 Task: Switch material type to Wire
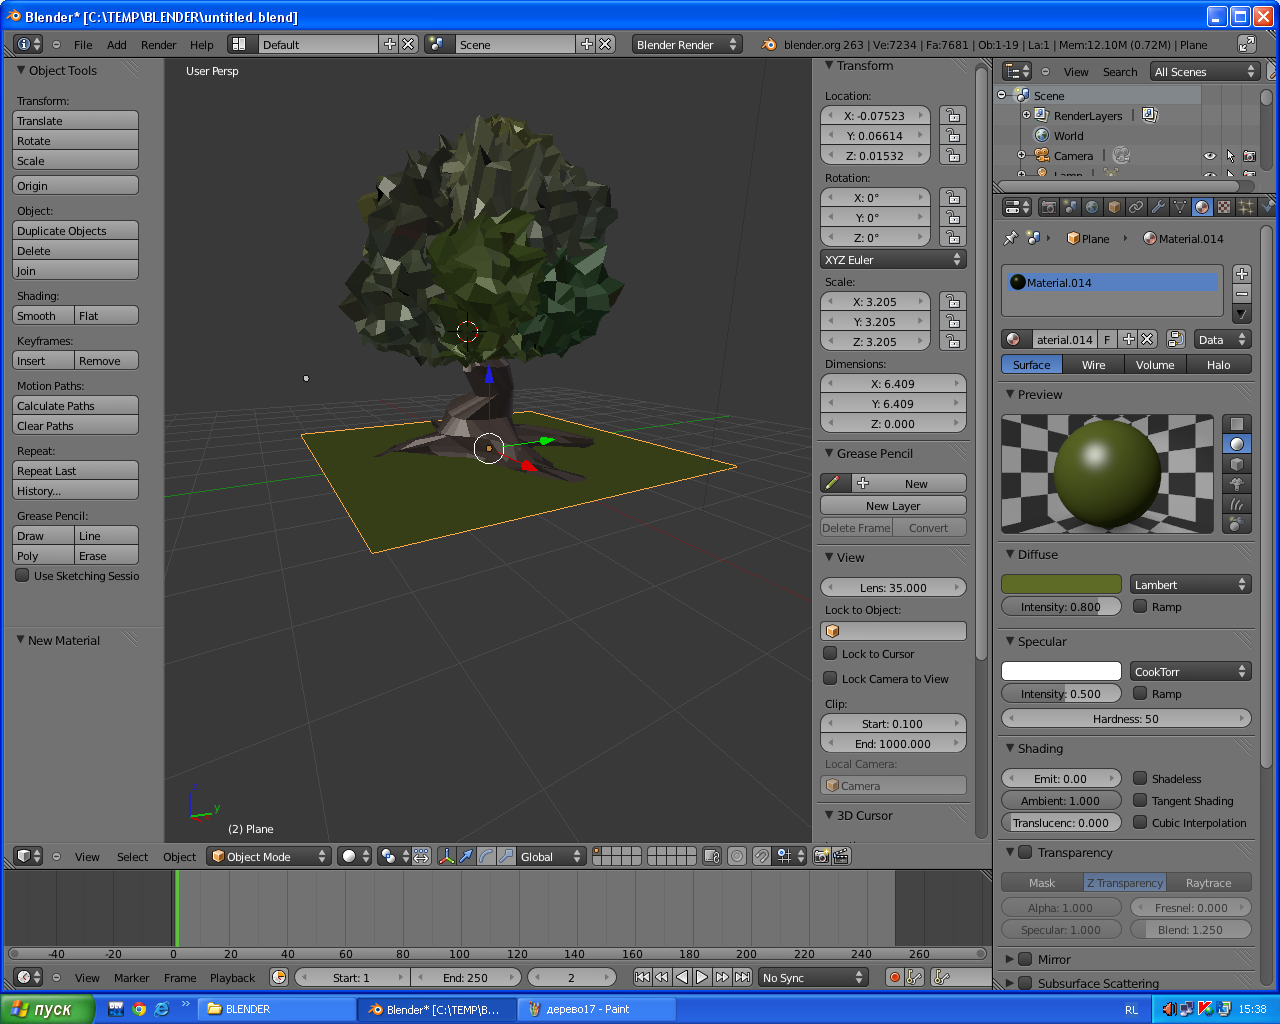(x=1094, y=364)
